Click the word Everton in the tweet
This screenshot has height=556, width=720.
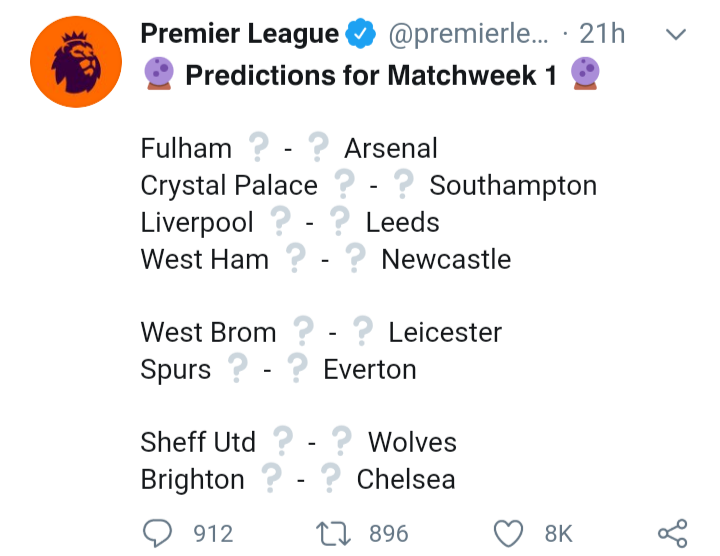pos(369,370)
